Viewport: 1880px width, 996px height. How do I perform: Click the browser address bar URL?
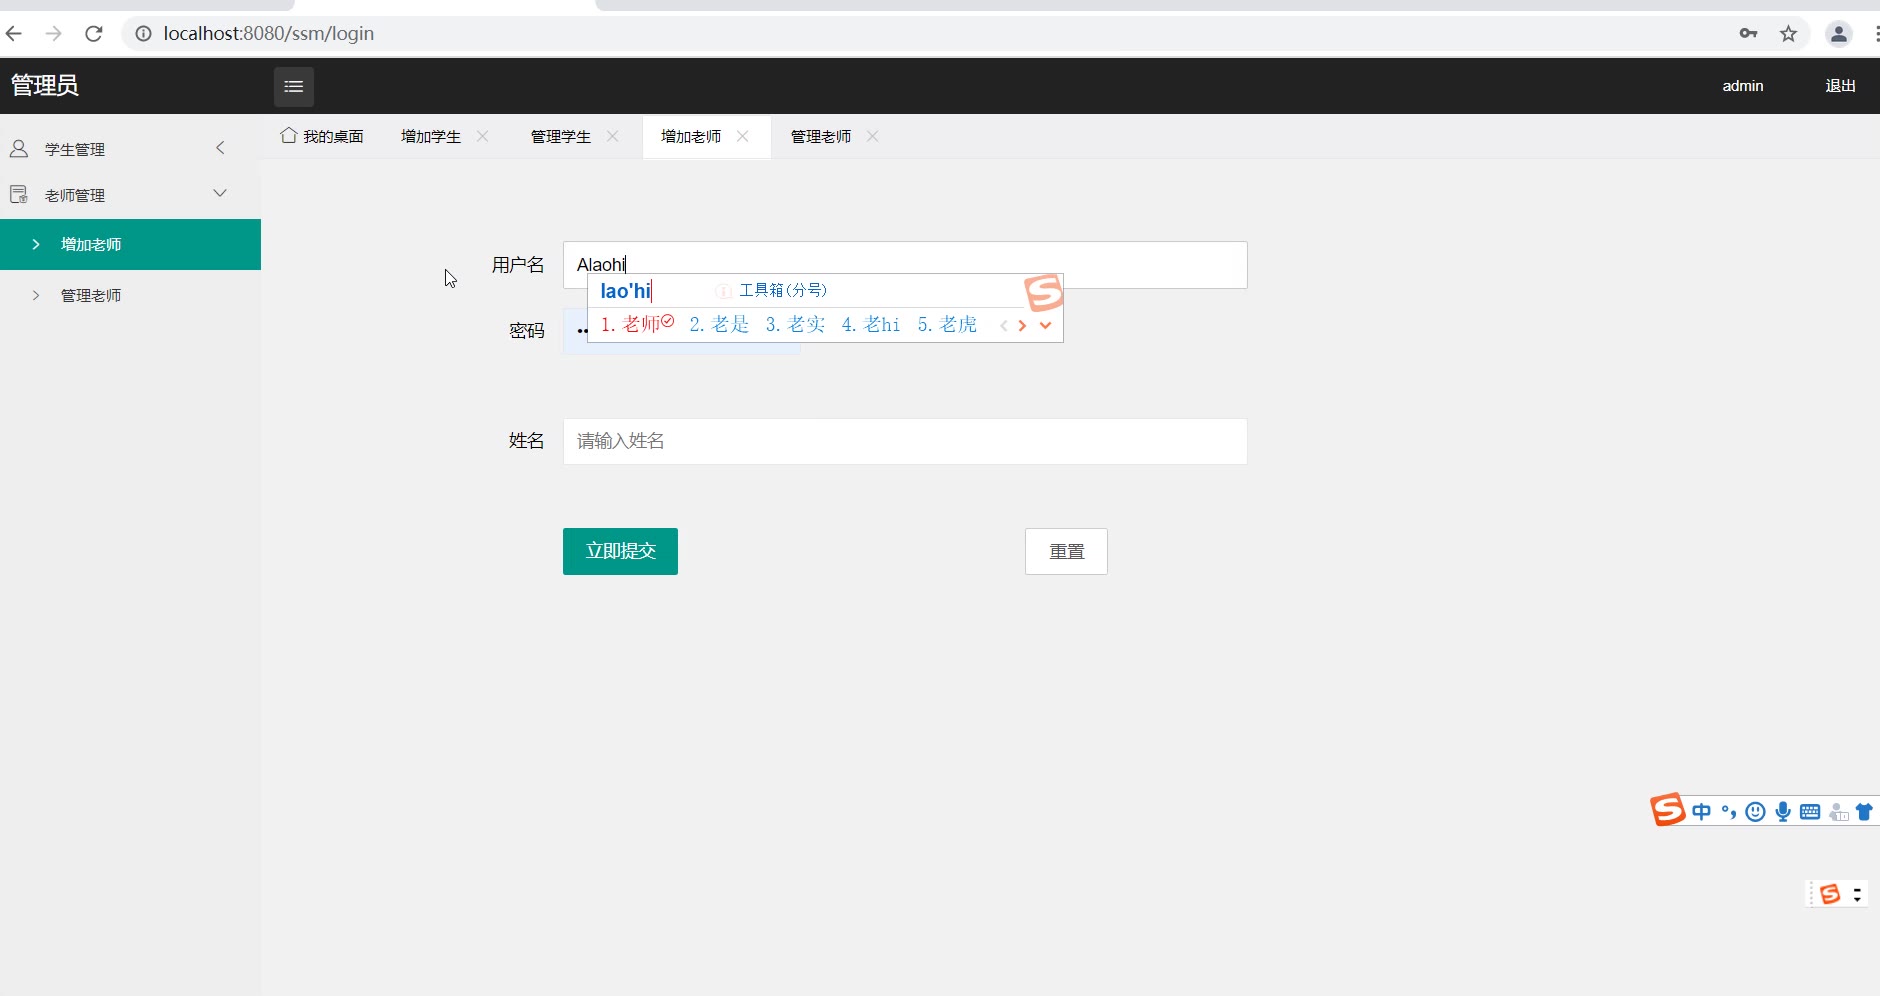tap(269, 33)
